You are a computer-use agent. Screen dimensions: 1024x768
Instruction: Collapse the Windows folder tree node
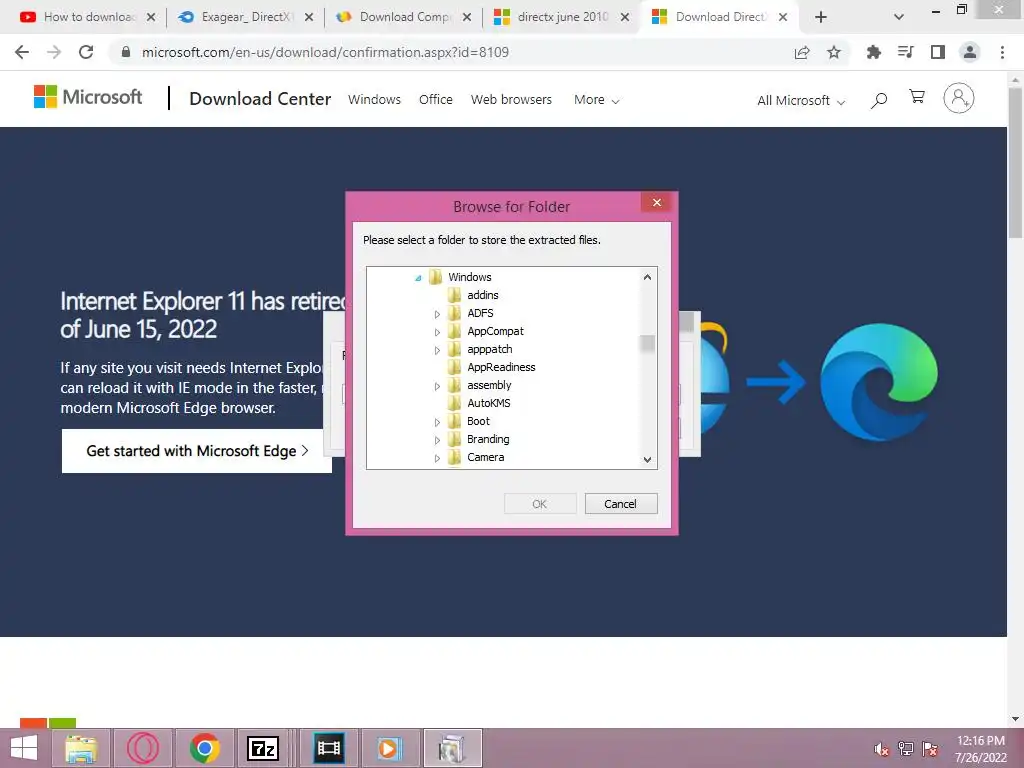[x=418, y=278]
